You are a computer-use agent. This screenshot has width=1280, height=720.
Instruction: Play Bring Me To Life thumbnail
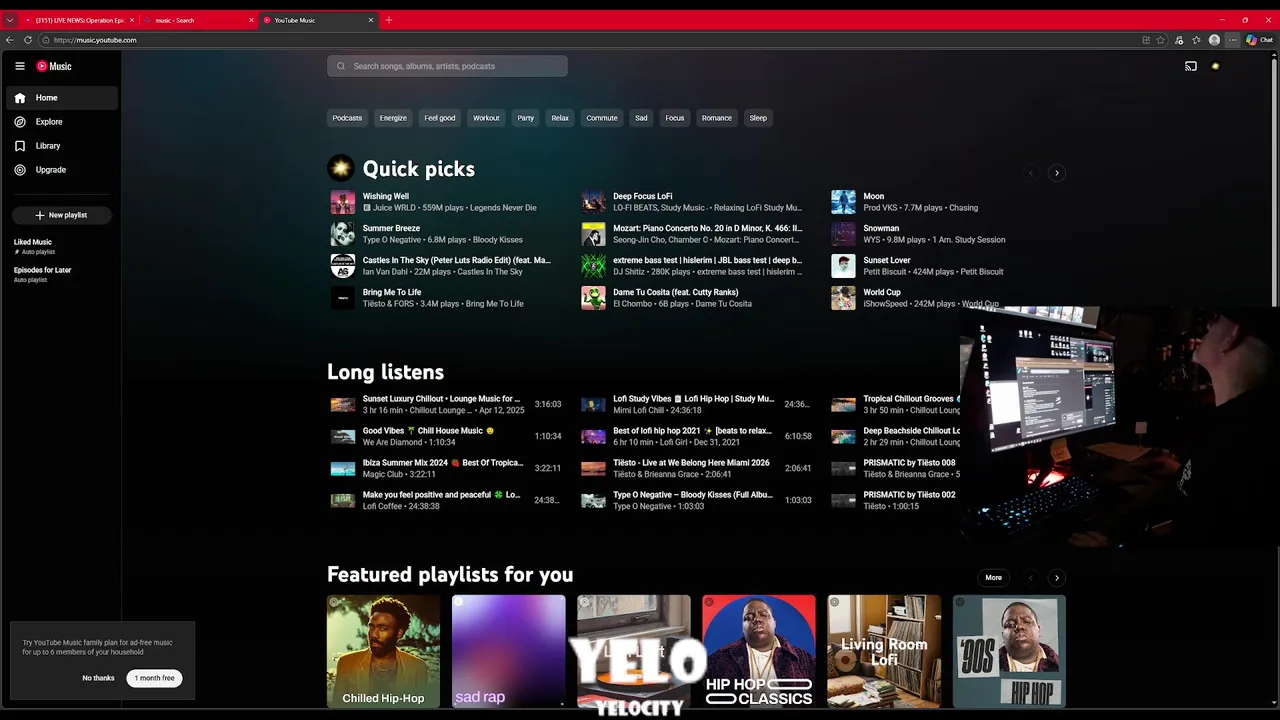tap(343, 298)
